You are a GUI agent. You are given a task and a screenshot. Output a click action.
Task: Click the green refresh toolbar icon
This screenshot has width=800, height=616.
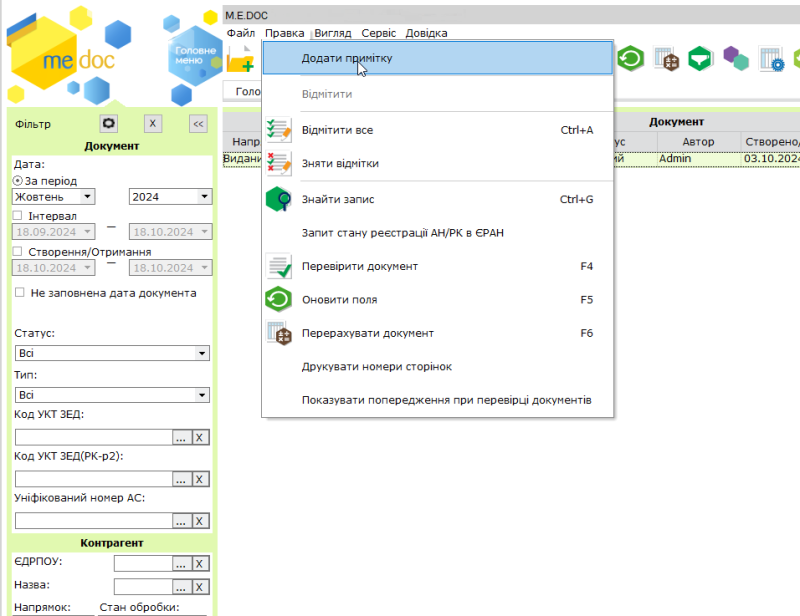(x=631, y=58)
